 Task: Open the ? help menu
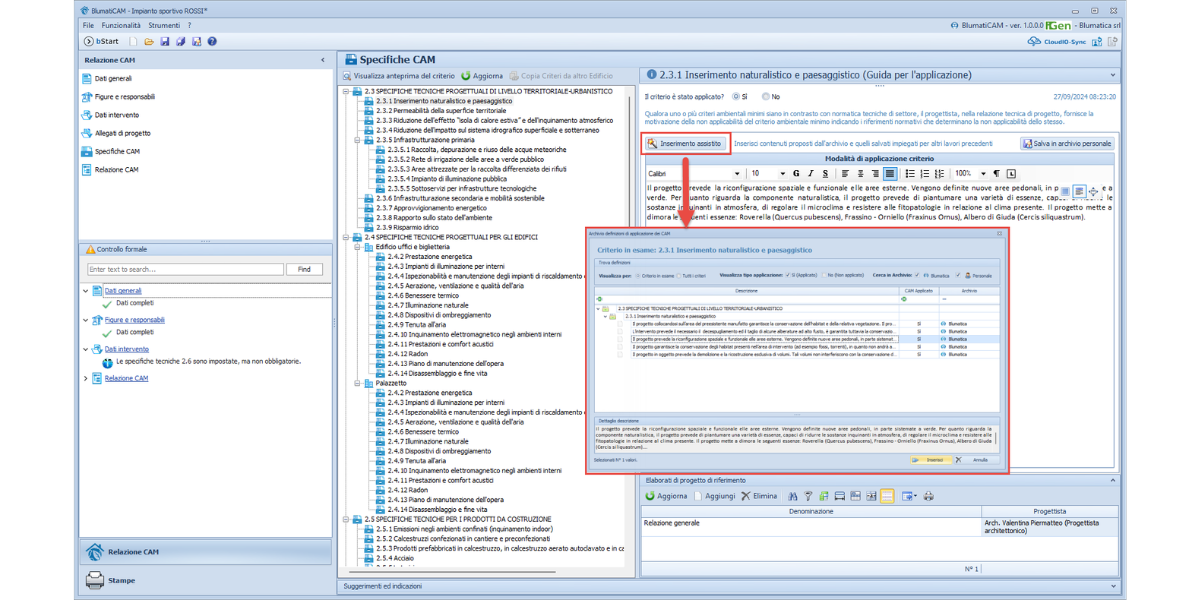click(x=189, y=24)
